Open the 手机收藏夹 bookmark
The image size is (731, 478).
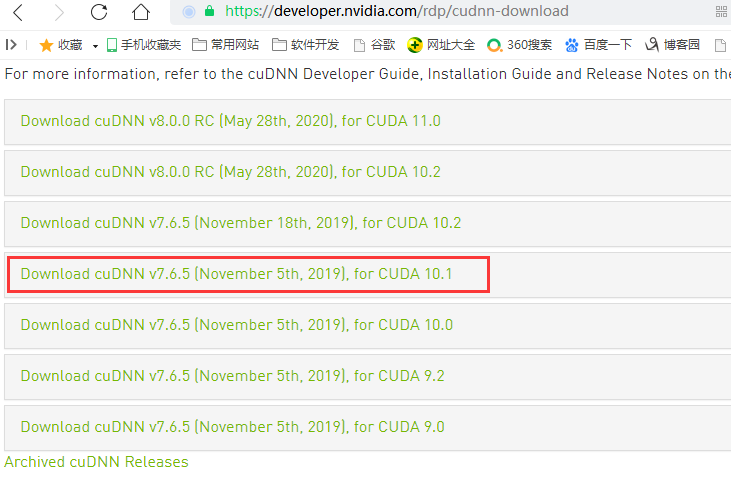click(x=144, y=45)
